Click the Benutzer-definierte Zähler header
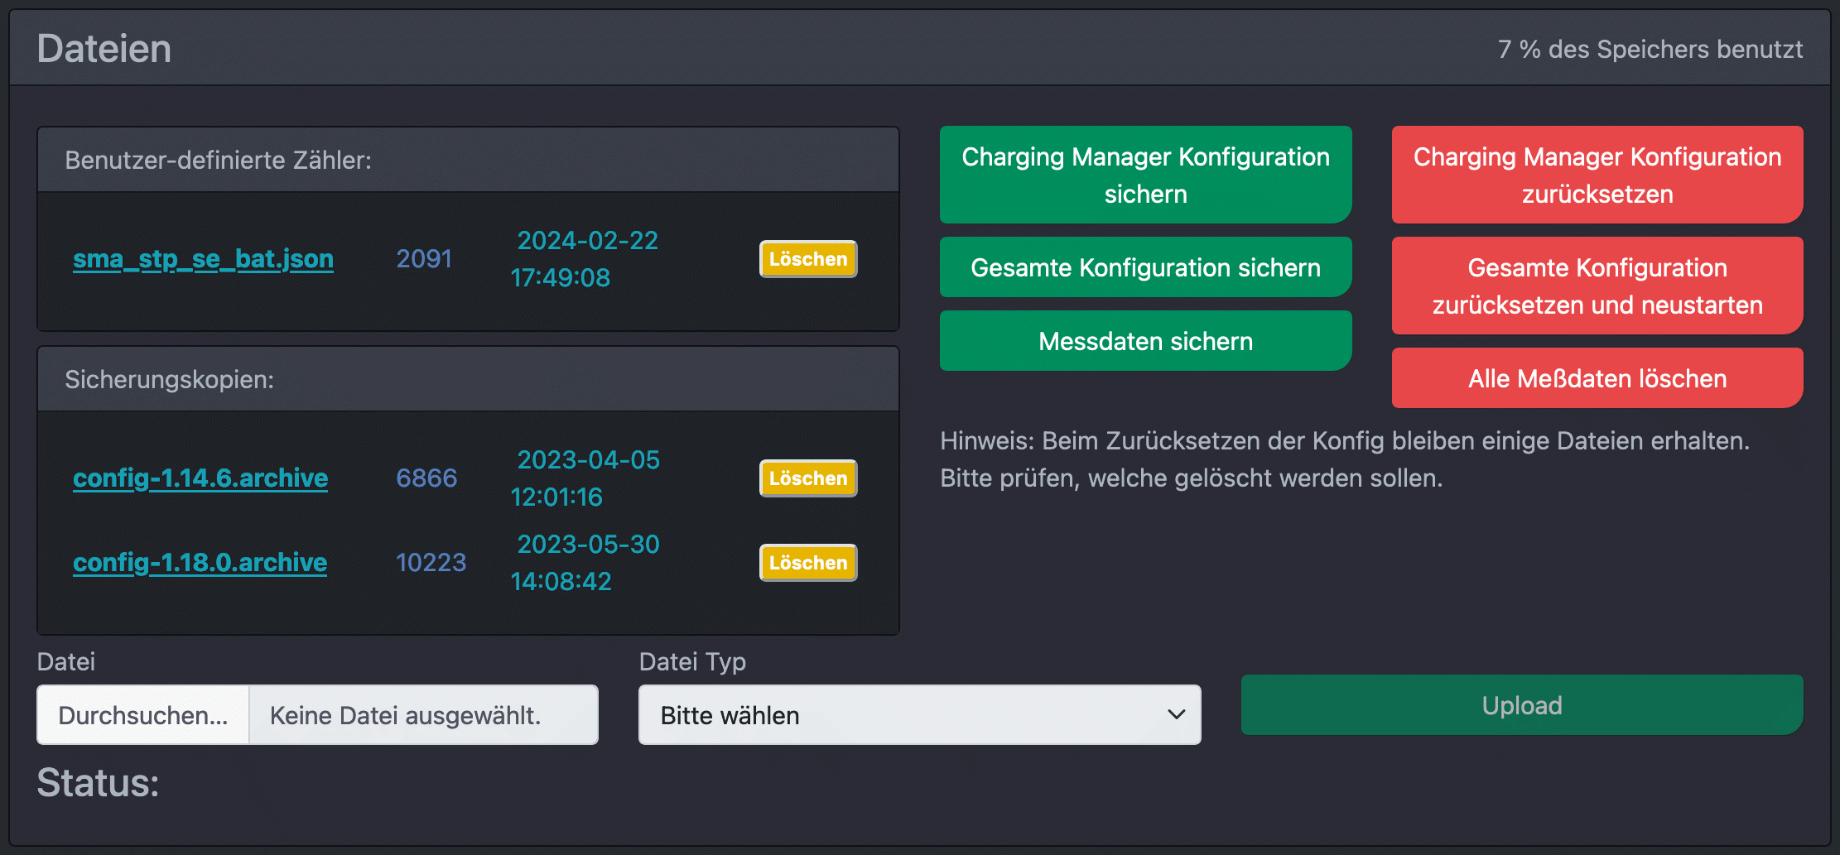 pyautogui.click(x=218, y=160)
